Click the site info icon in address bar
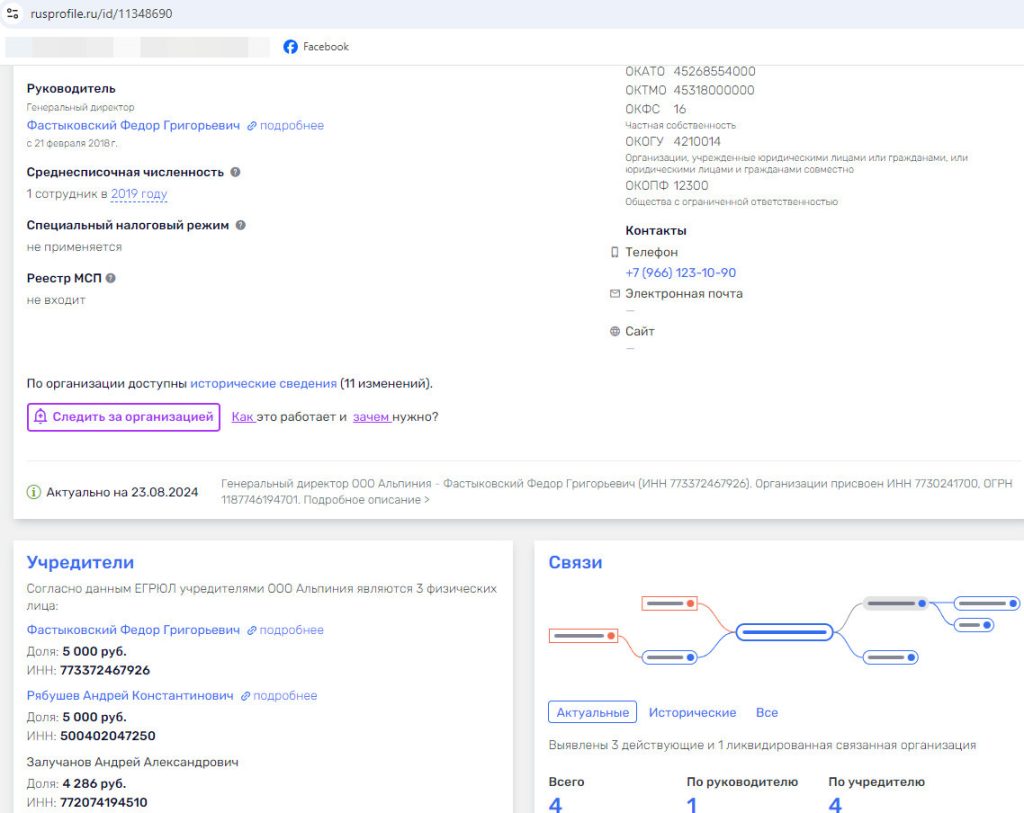Viewport: 1024px width, 813px height. tap(13, 15)
